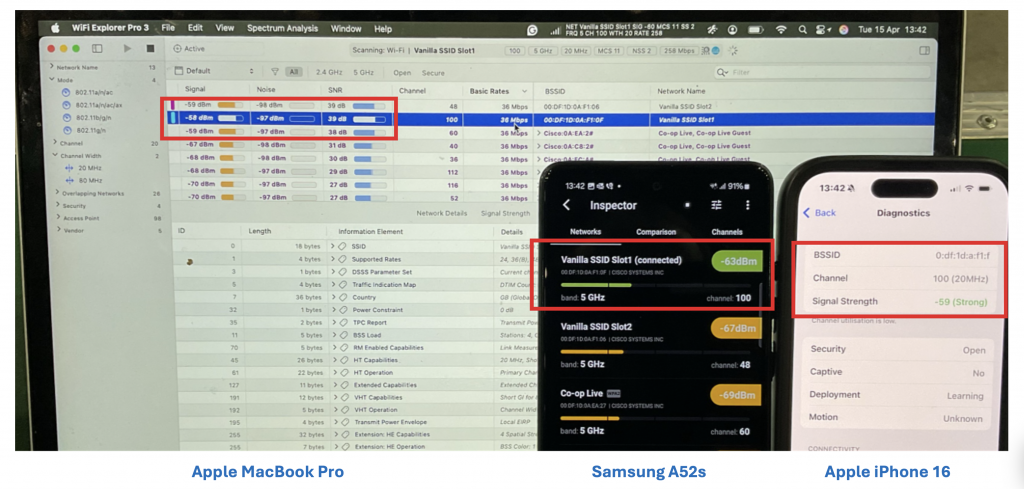
Task: Toggle the right inspector panel icon
Action: pos(924,49)
